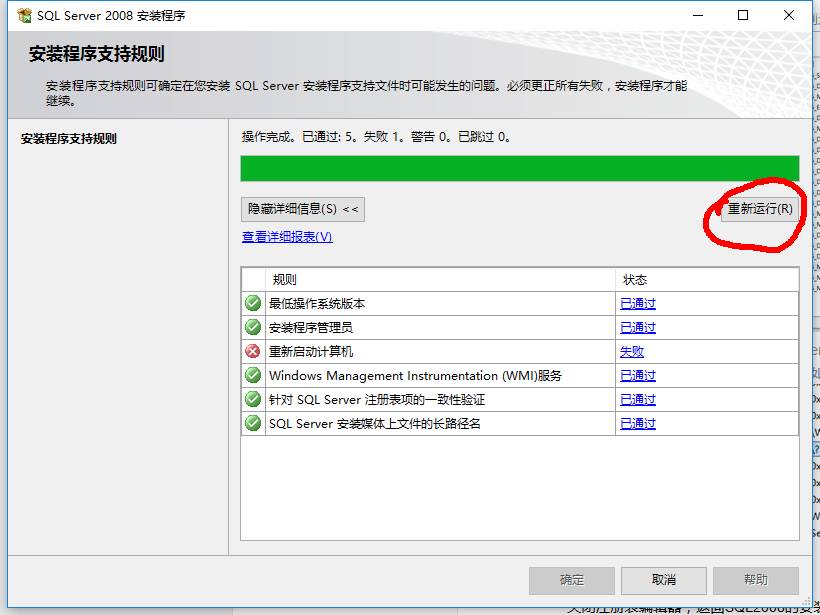Select 安装程序支持规则 in the left panel
This screenshot has width=820, height=615.
point(69,139)
